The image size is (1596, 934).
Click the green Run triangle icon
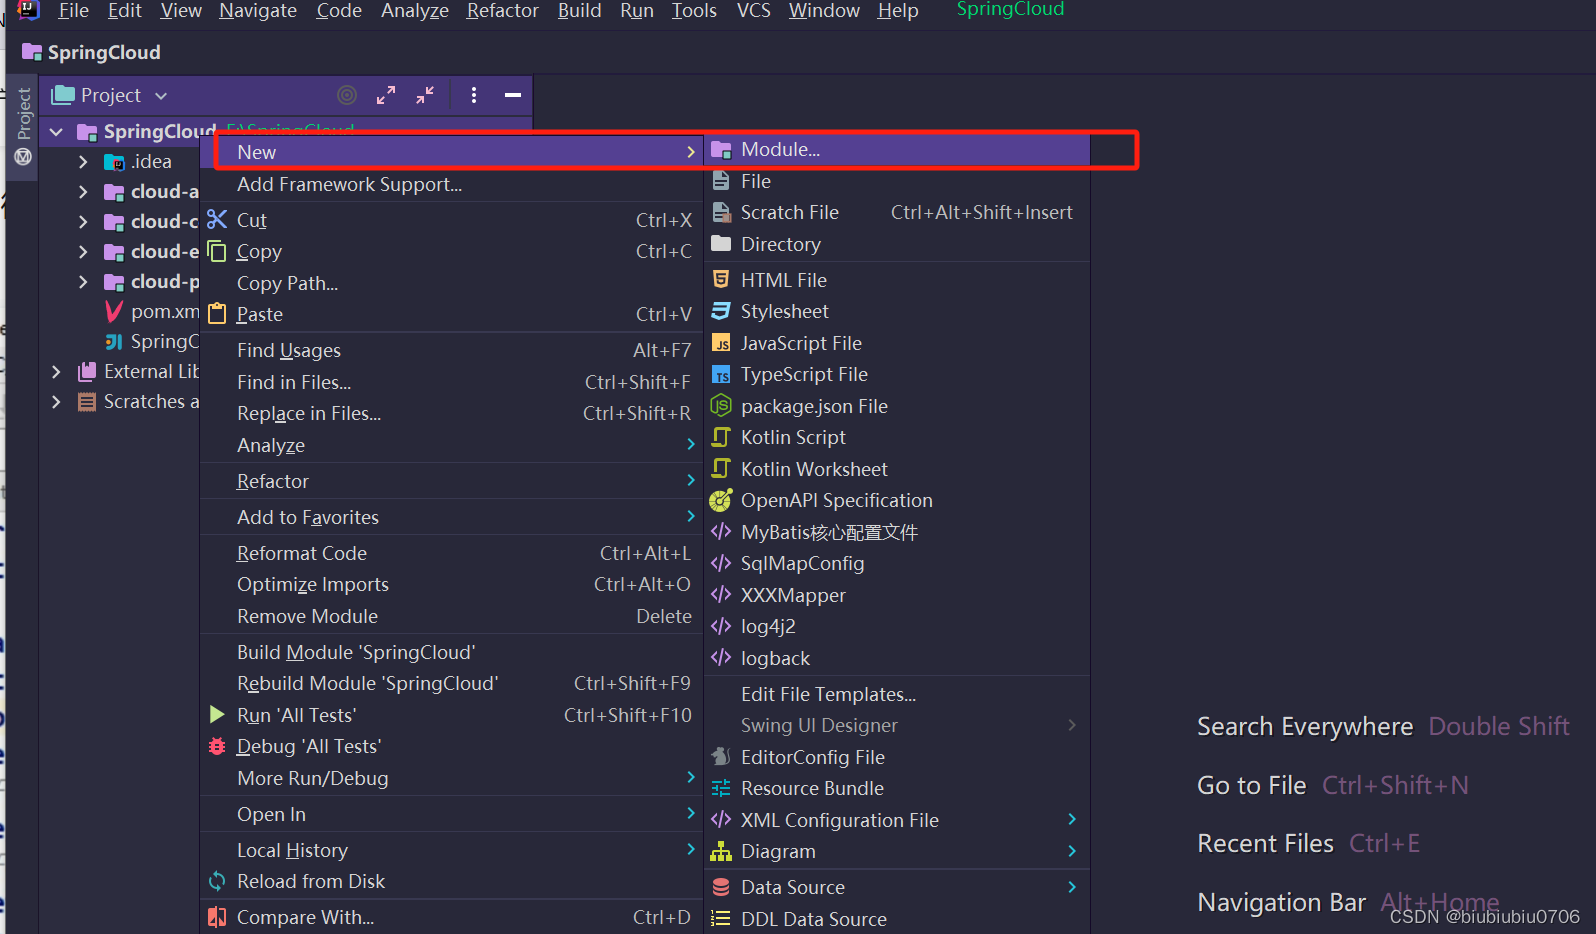[x=217, y=714]
